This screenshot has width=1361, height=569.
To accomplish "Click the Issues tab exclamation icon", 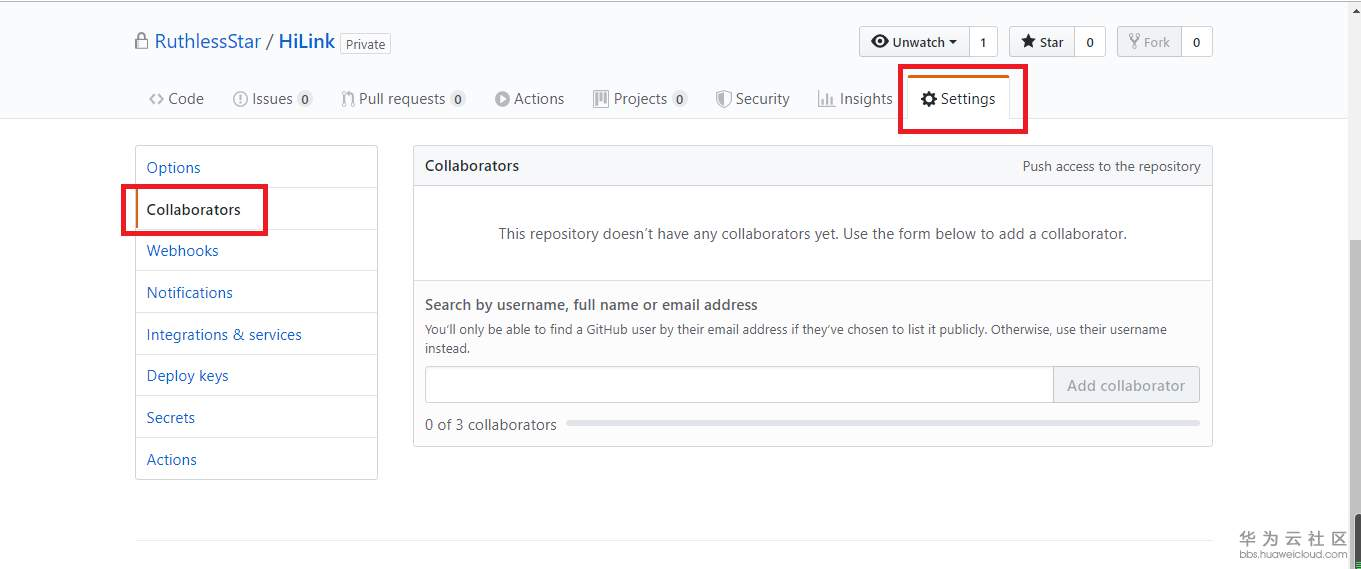I will tap(240, 99).
